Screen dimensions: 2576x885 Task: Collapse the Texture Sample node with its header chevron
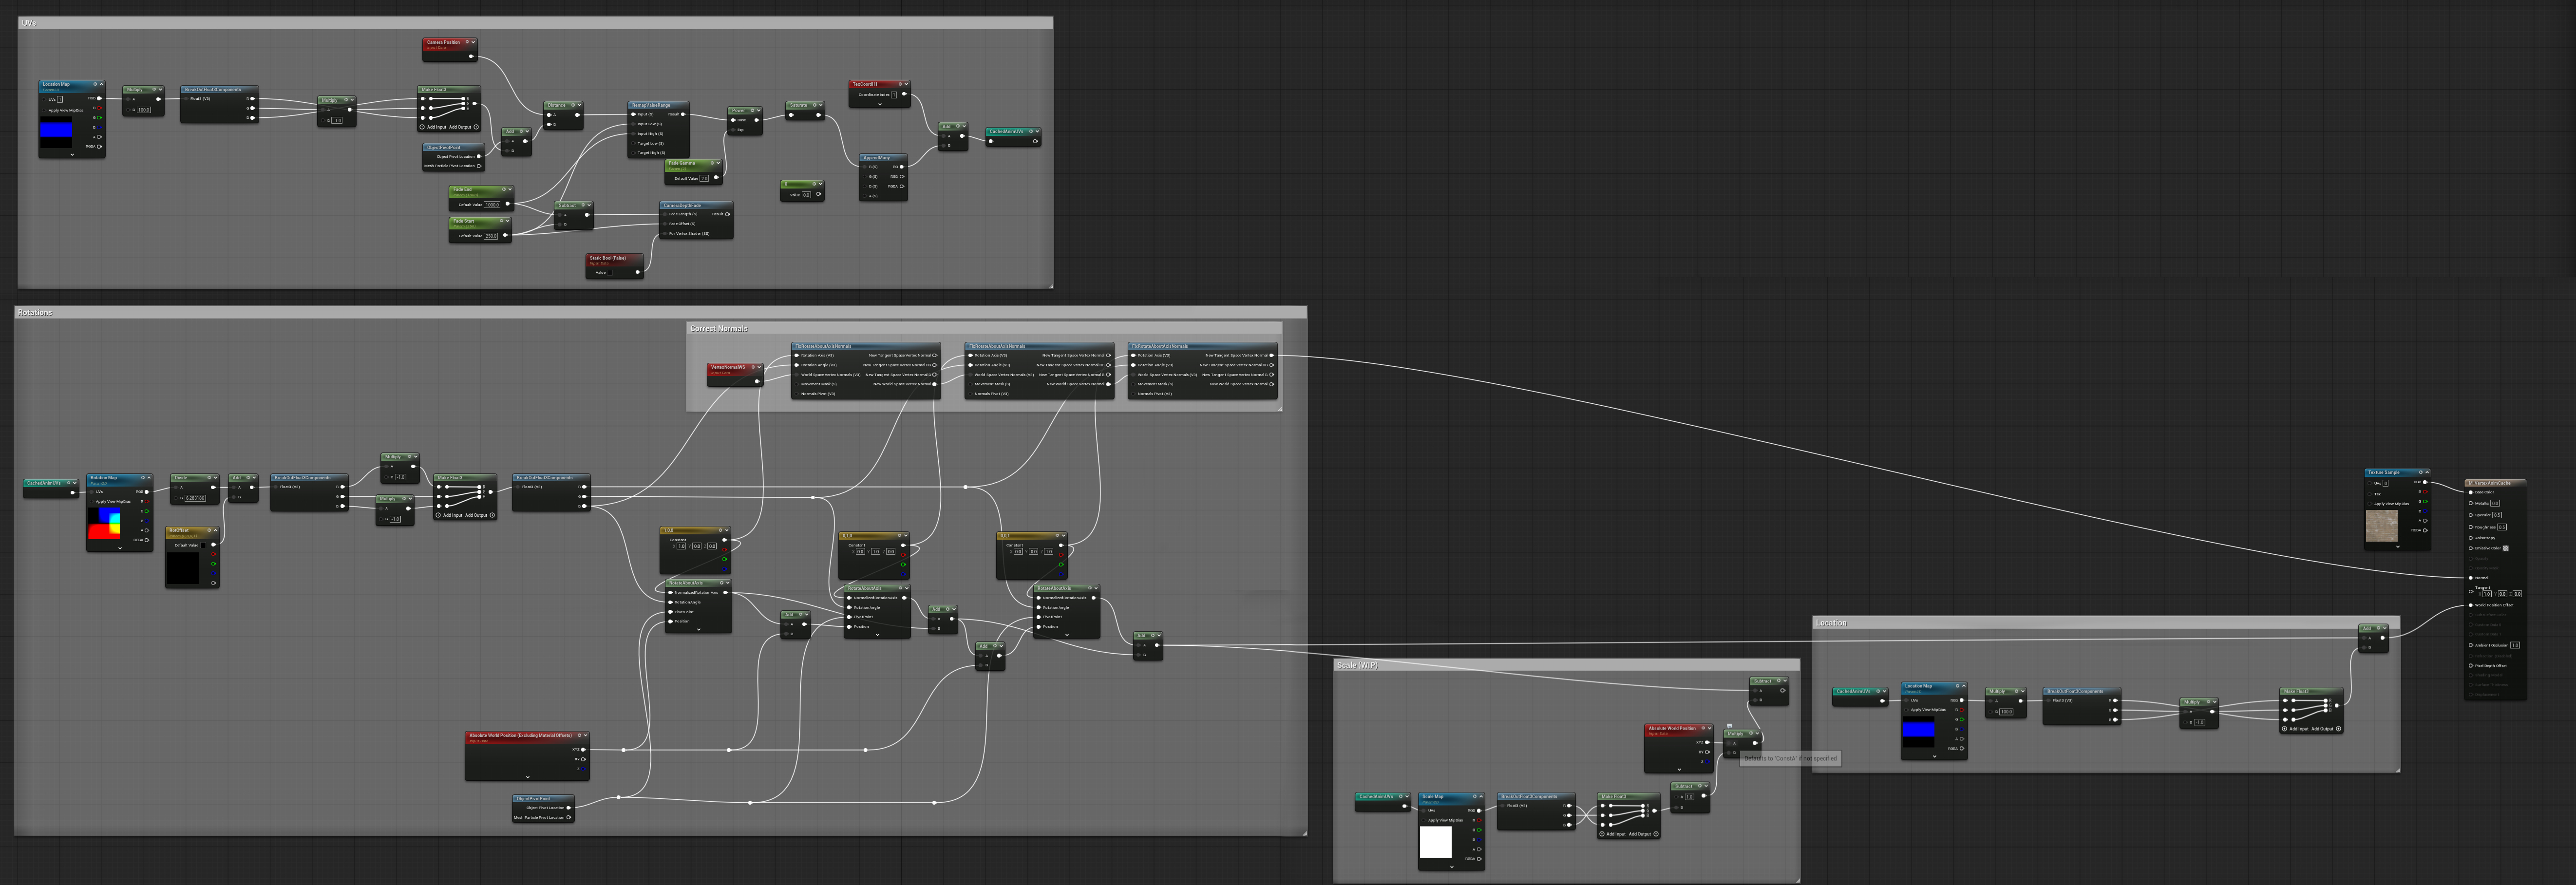2426,472
